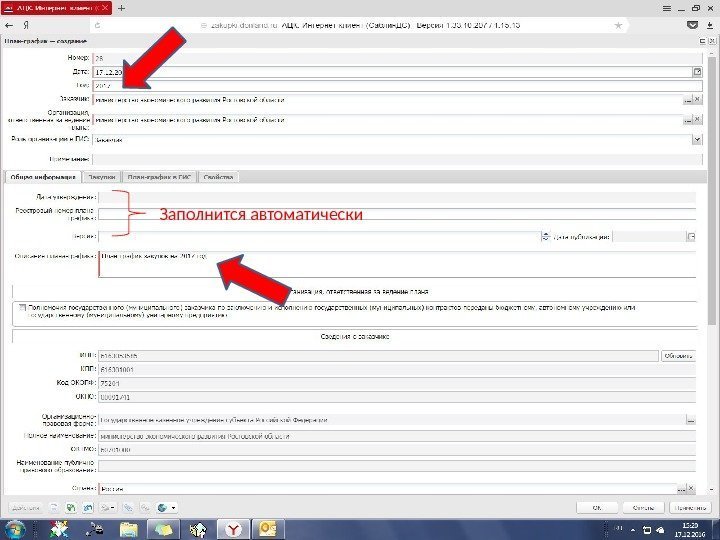Maximize the План-график inner window

click(702, 41)
